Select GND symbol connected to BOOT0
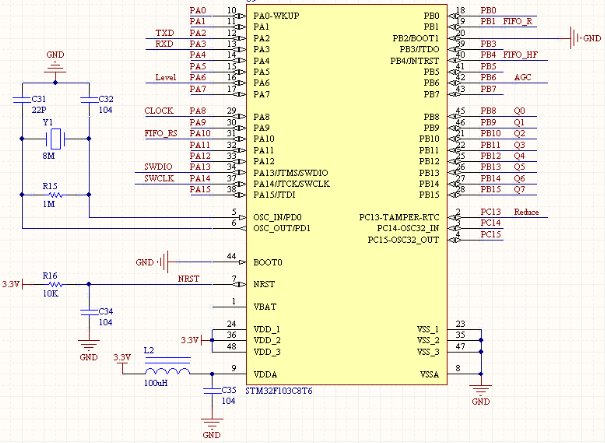 coord(163,262)
